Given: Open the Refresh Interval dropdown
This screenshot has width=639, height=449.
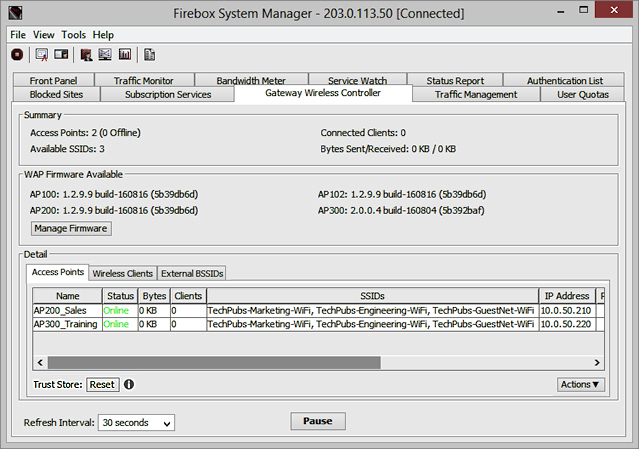Looking at the screenshot, I should coord(136,423).
